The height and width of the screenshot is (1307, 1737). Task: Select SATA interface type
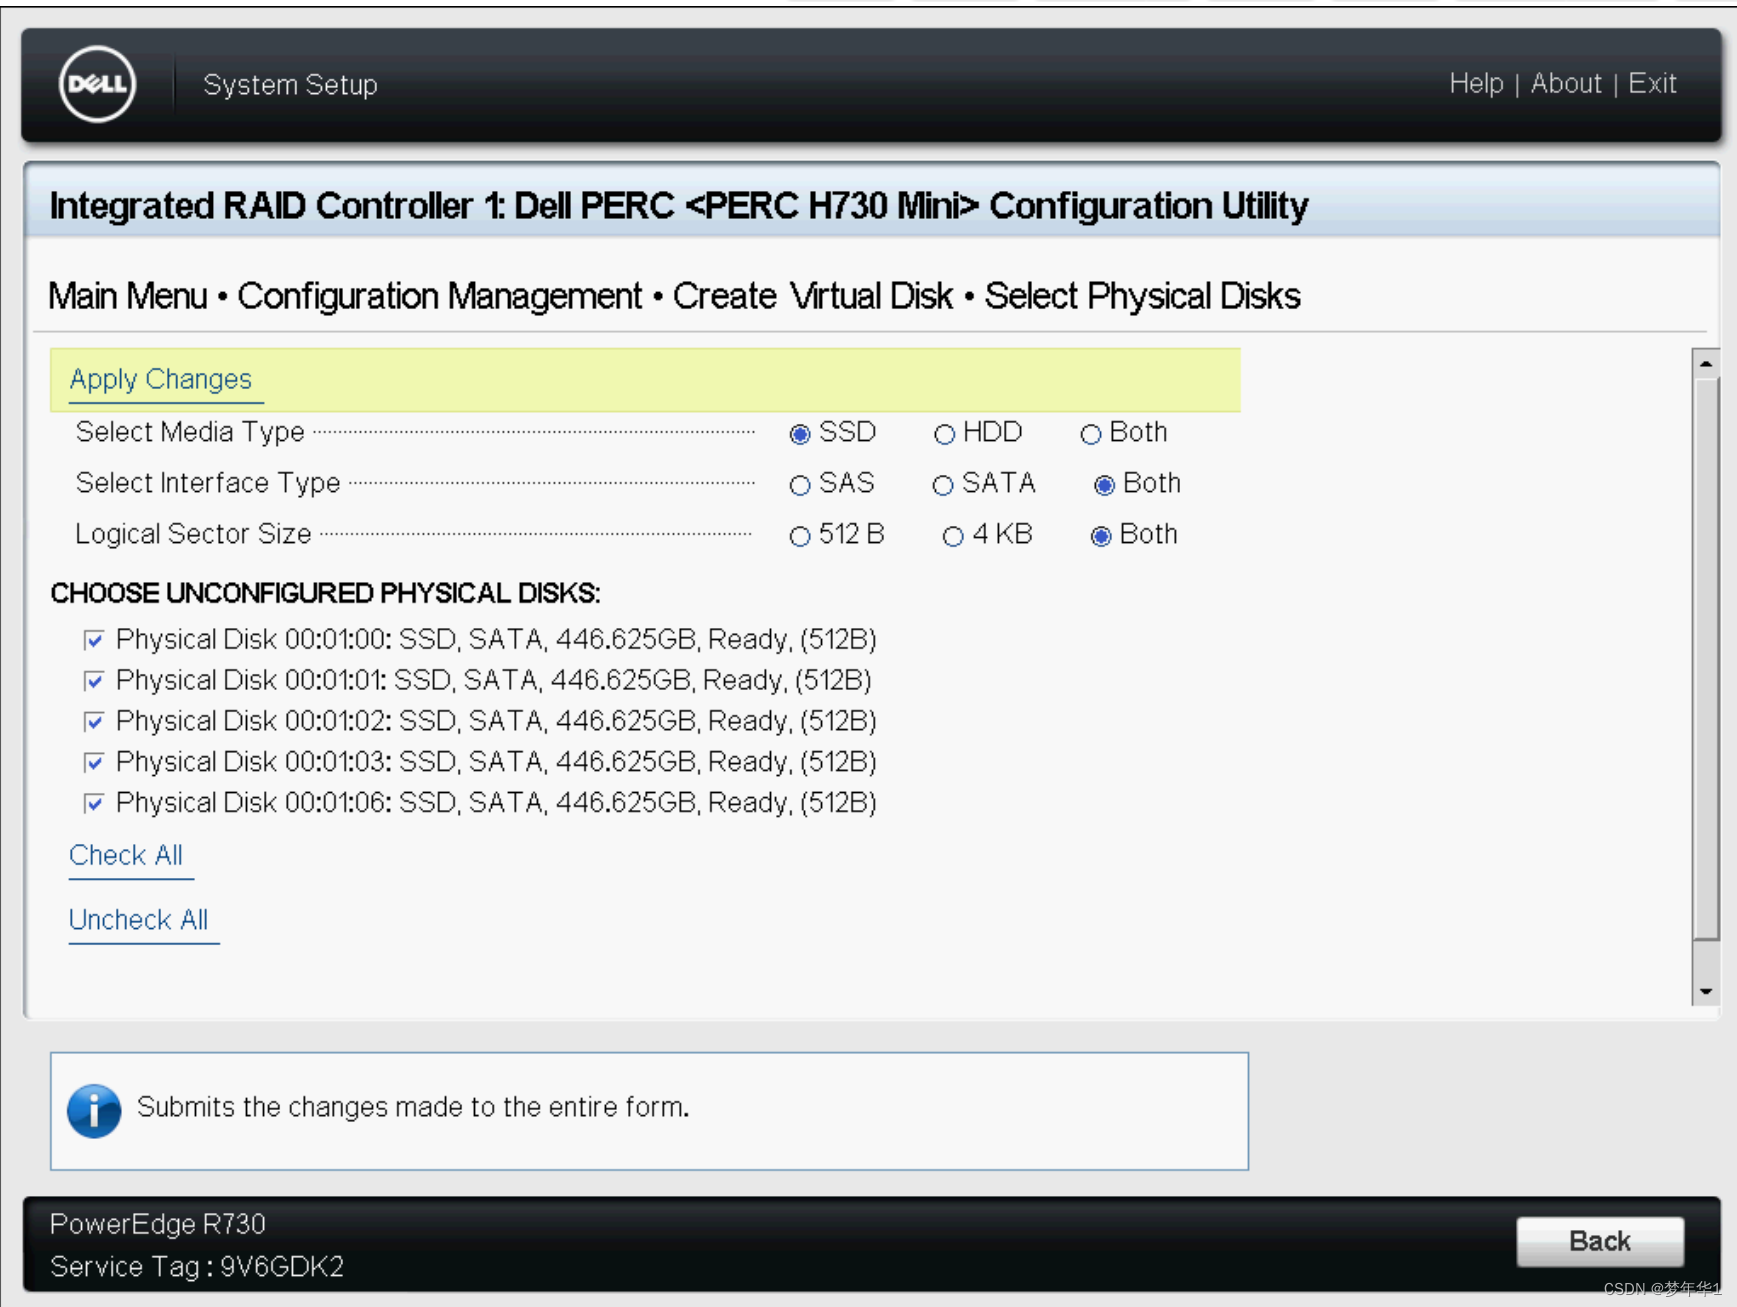[x=942, y=485]
